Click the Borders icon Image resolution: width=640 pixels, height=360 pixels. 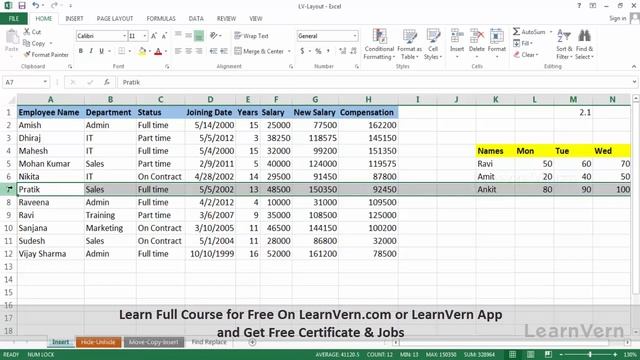[122, 51]
